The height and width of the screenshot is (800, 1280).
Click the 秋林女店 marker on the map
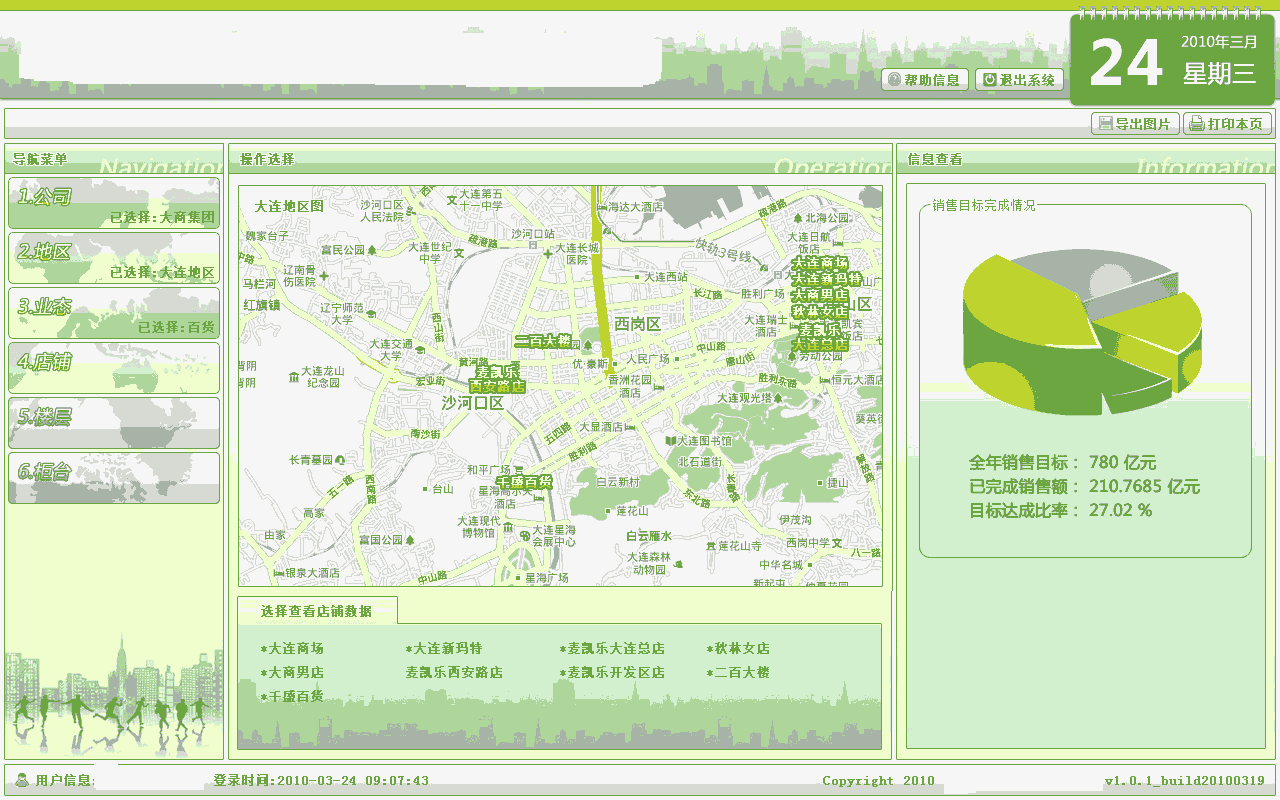820,311
